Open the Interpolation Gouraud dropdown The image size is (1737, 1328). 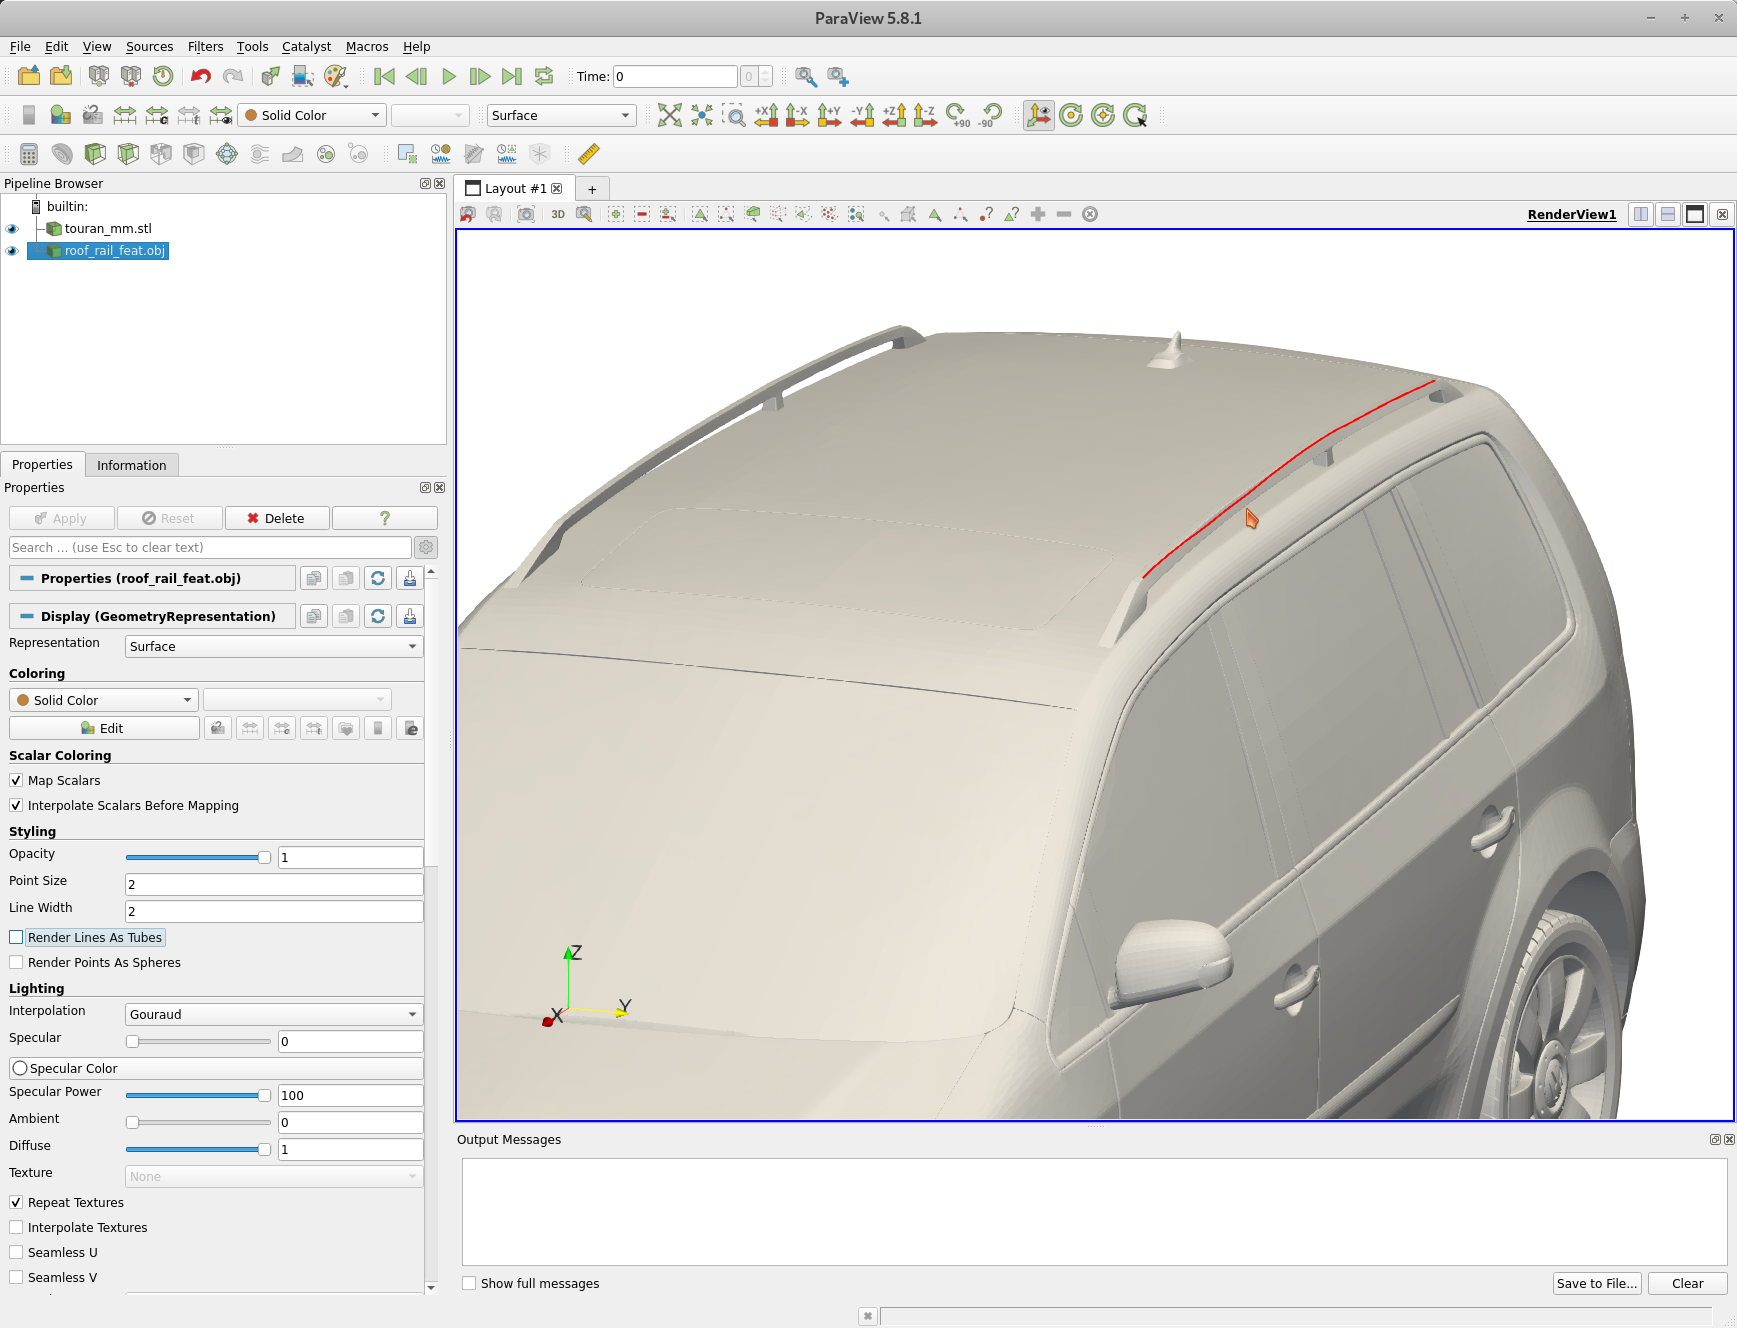point(273,1014)
